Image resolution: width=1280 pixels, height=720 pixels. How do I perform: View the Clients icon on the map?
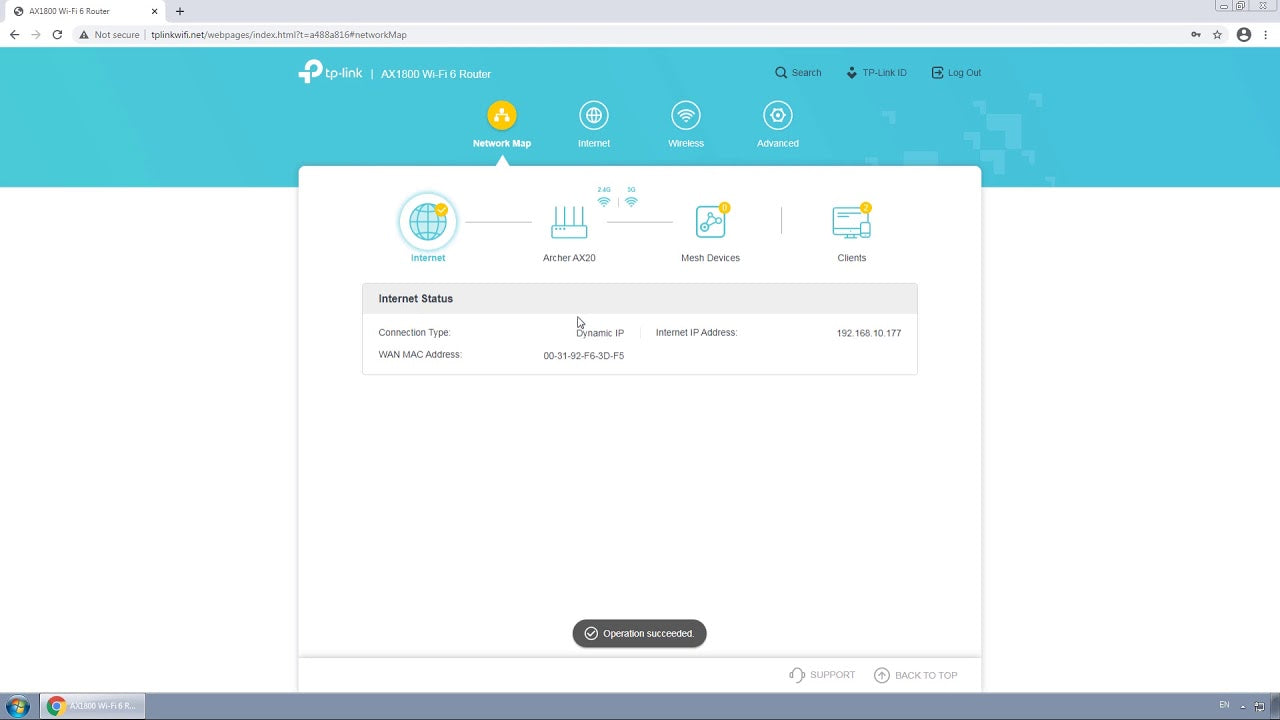pos(851,221)
